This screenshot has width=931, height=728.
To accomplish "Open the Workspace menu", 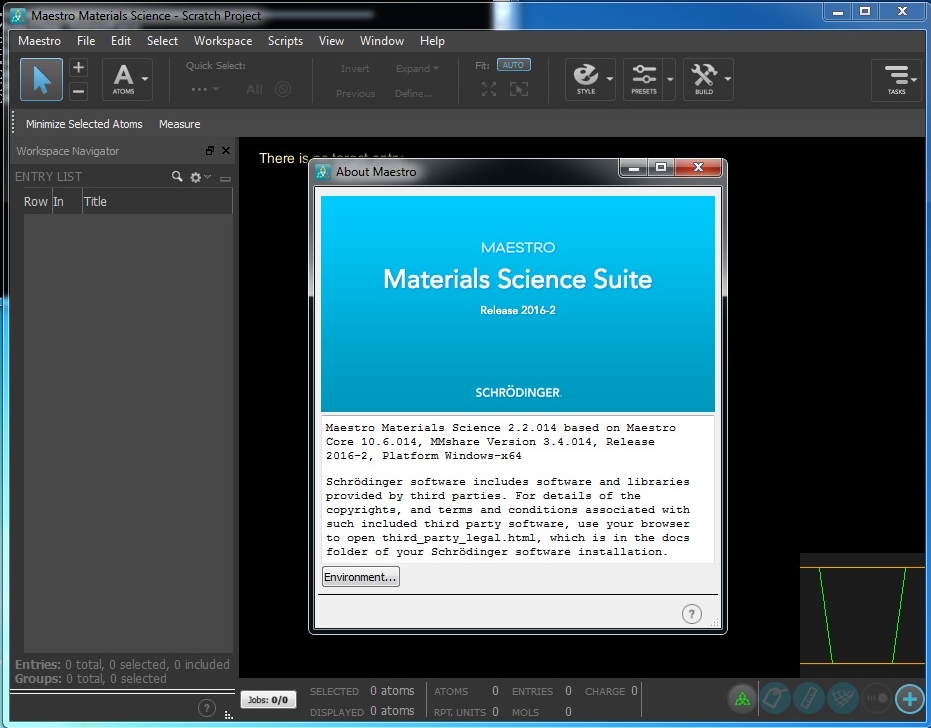I will [x=223, y=41].
